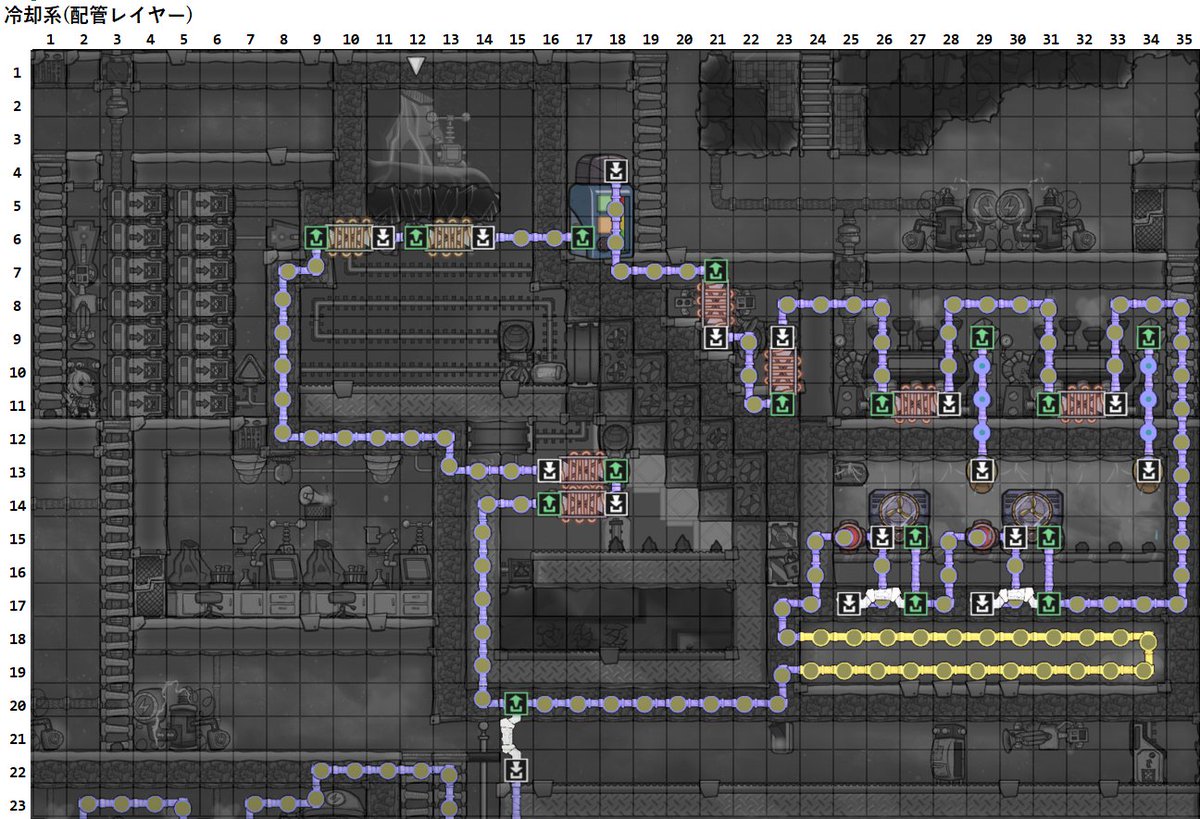
Task: Click white input port at column 18, row 14
Action: tap(617, 503)
